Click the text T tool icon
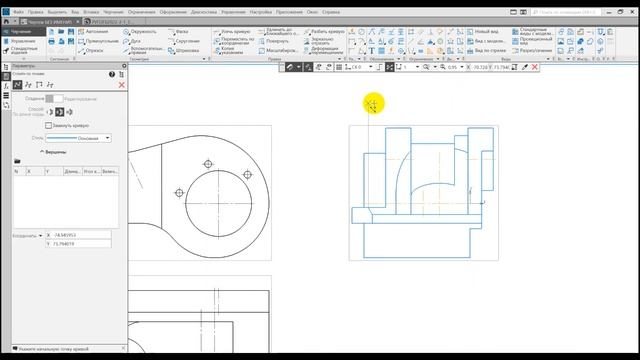640x360 pixels. pyautogui.click(x=371, y=51)
